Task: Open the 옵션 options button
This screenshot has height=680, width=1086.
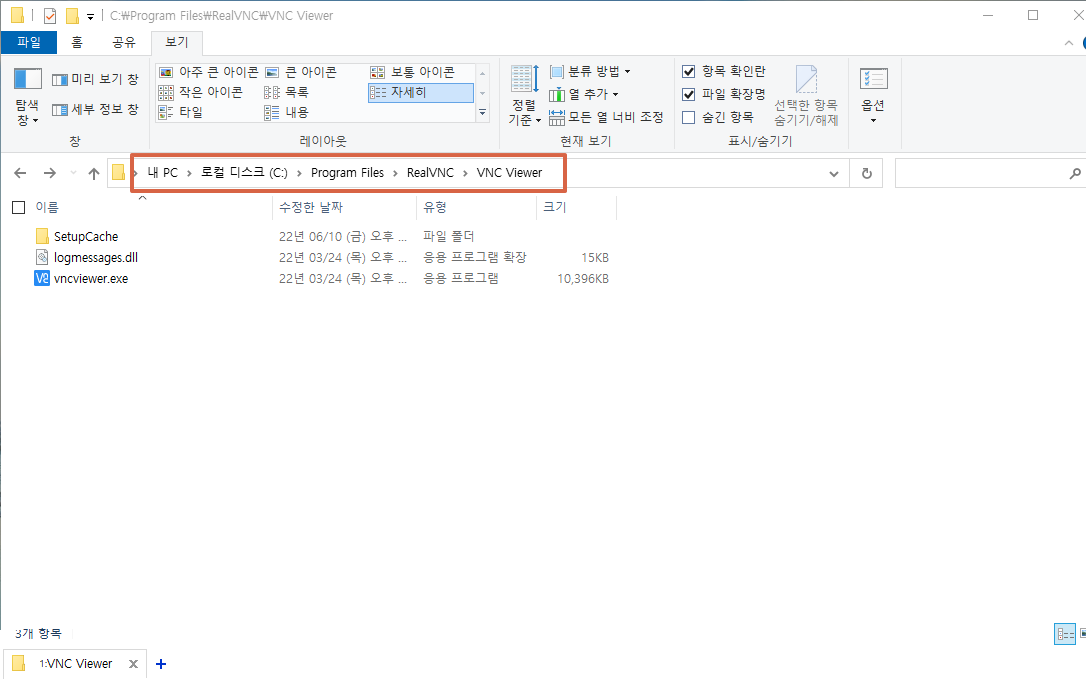Action: point(873,96)
